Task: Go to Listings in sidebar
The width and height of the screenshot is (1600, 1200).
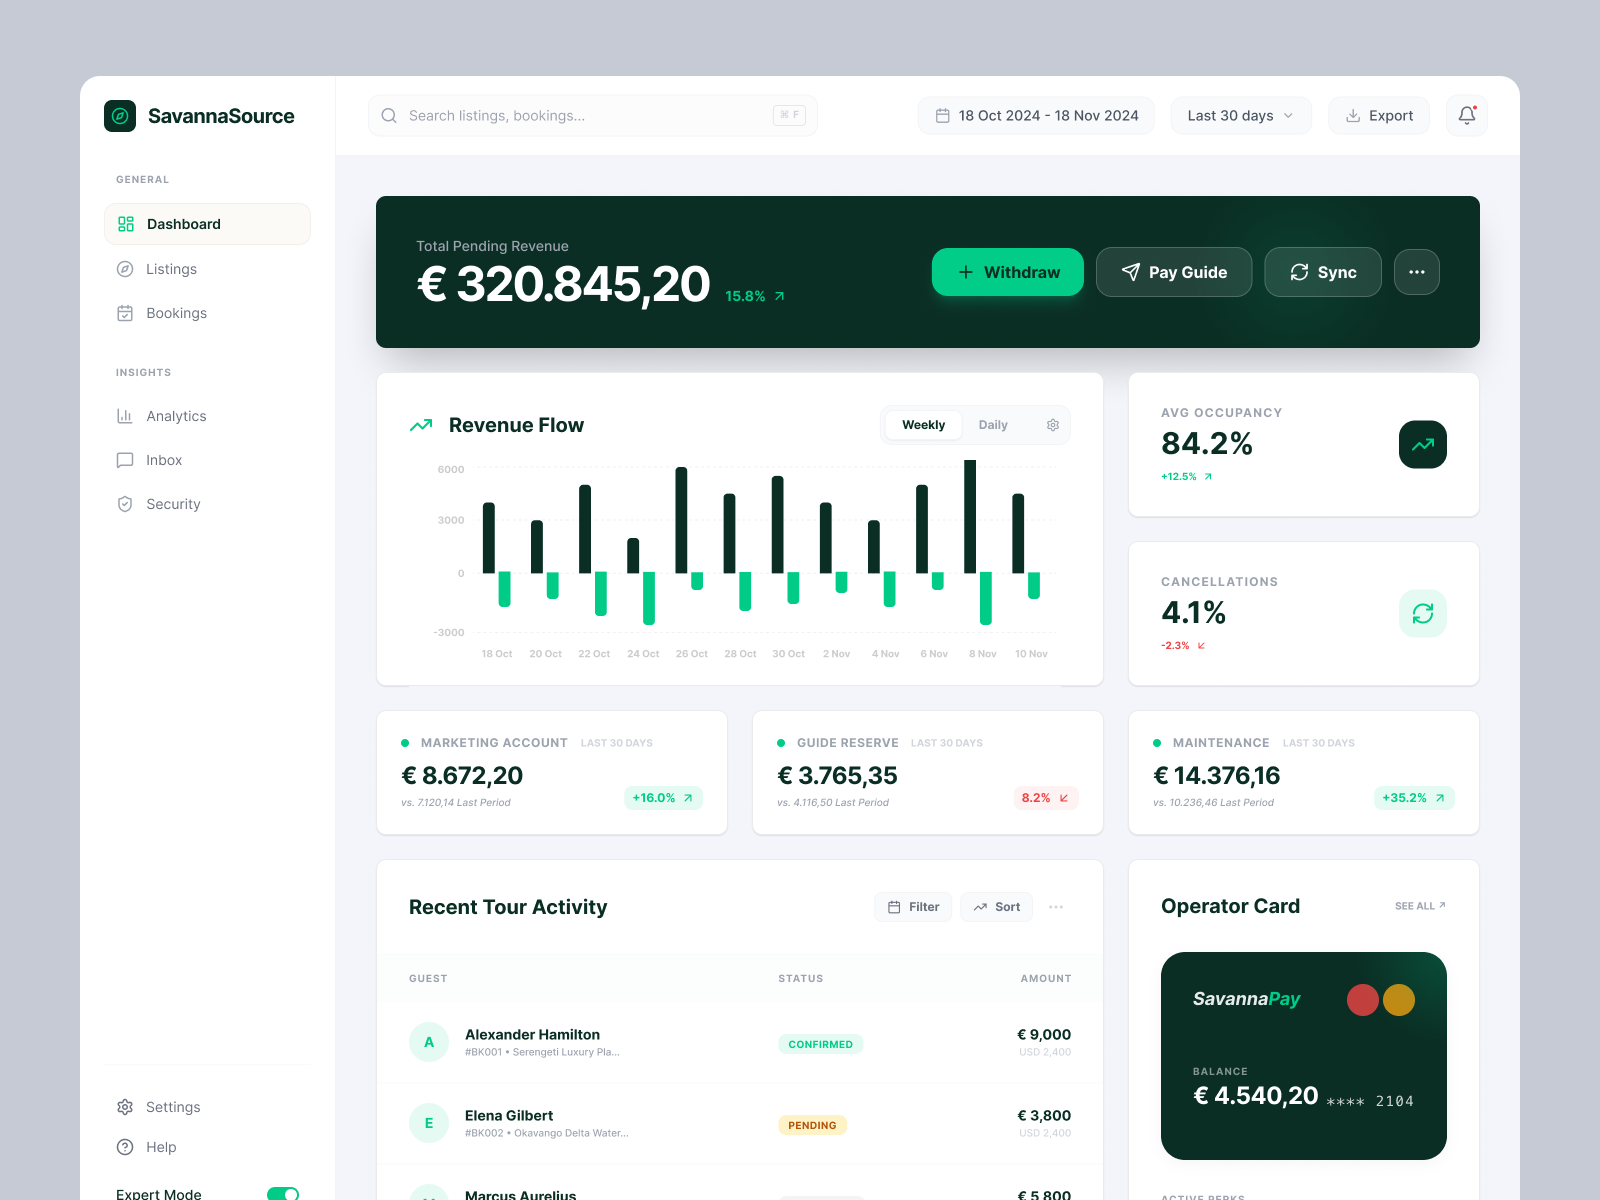Action: coord(207,269)
